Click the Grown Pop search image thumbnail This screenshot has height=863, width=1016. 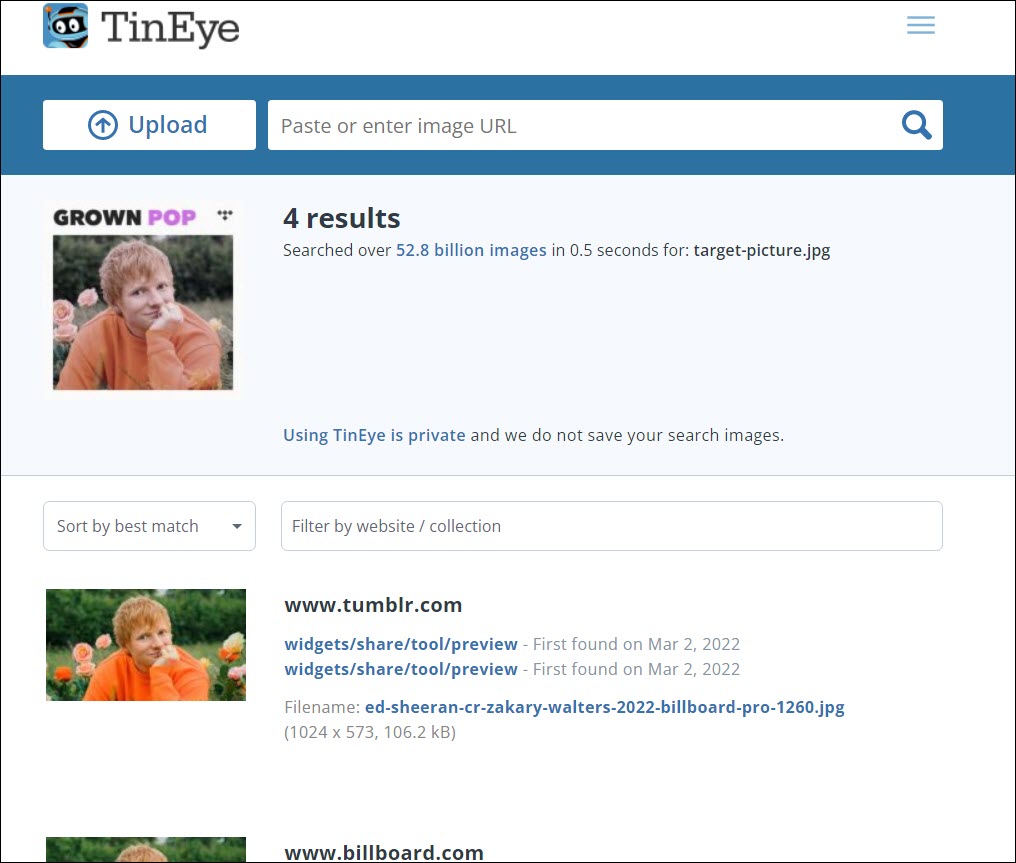tap(143, 298)
